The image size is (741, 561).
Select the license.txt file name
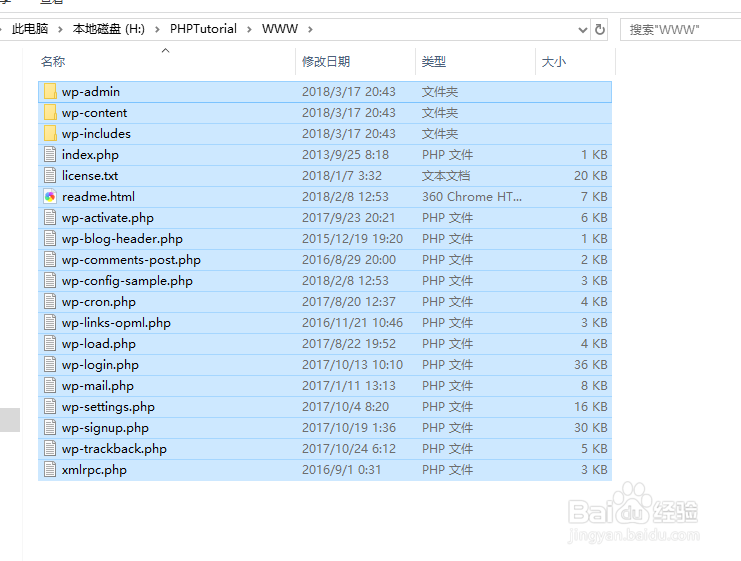click(x=90, y=176)
